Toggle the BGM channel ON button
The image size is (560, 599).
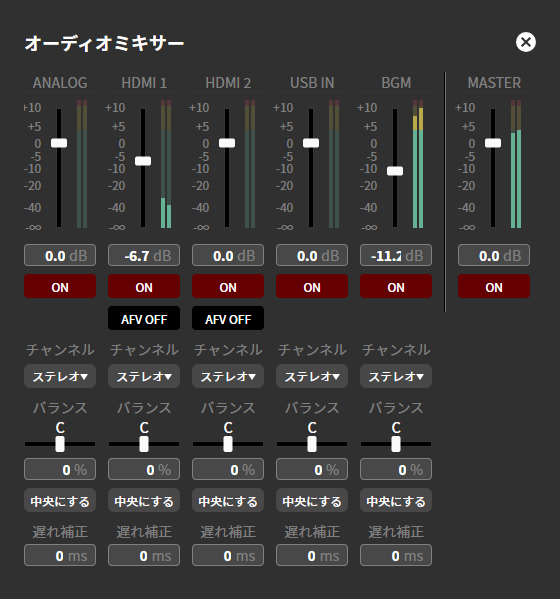[x=396, y=286]
